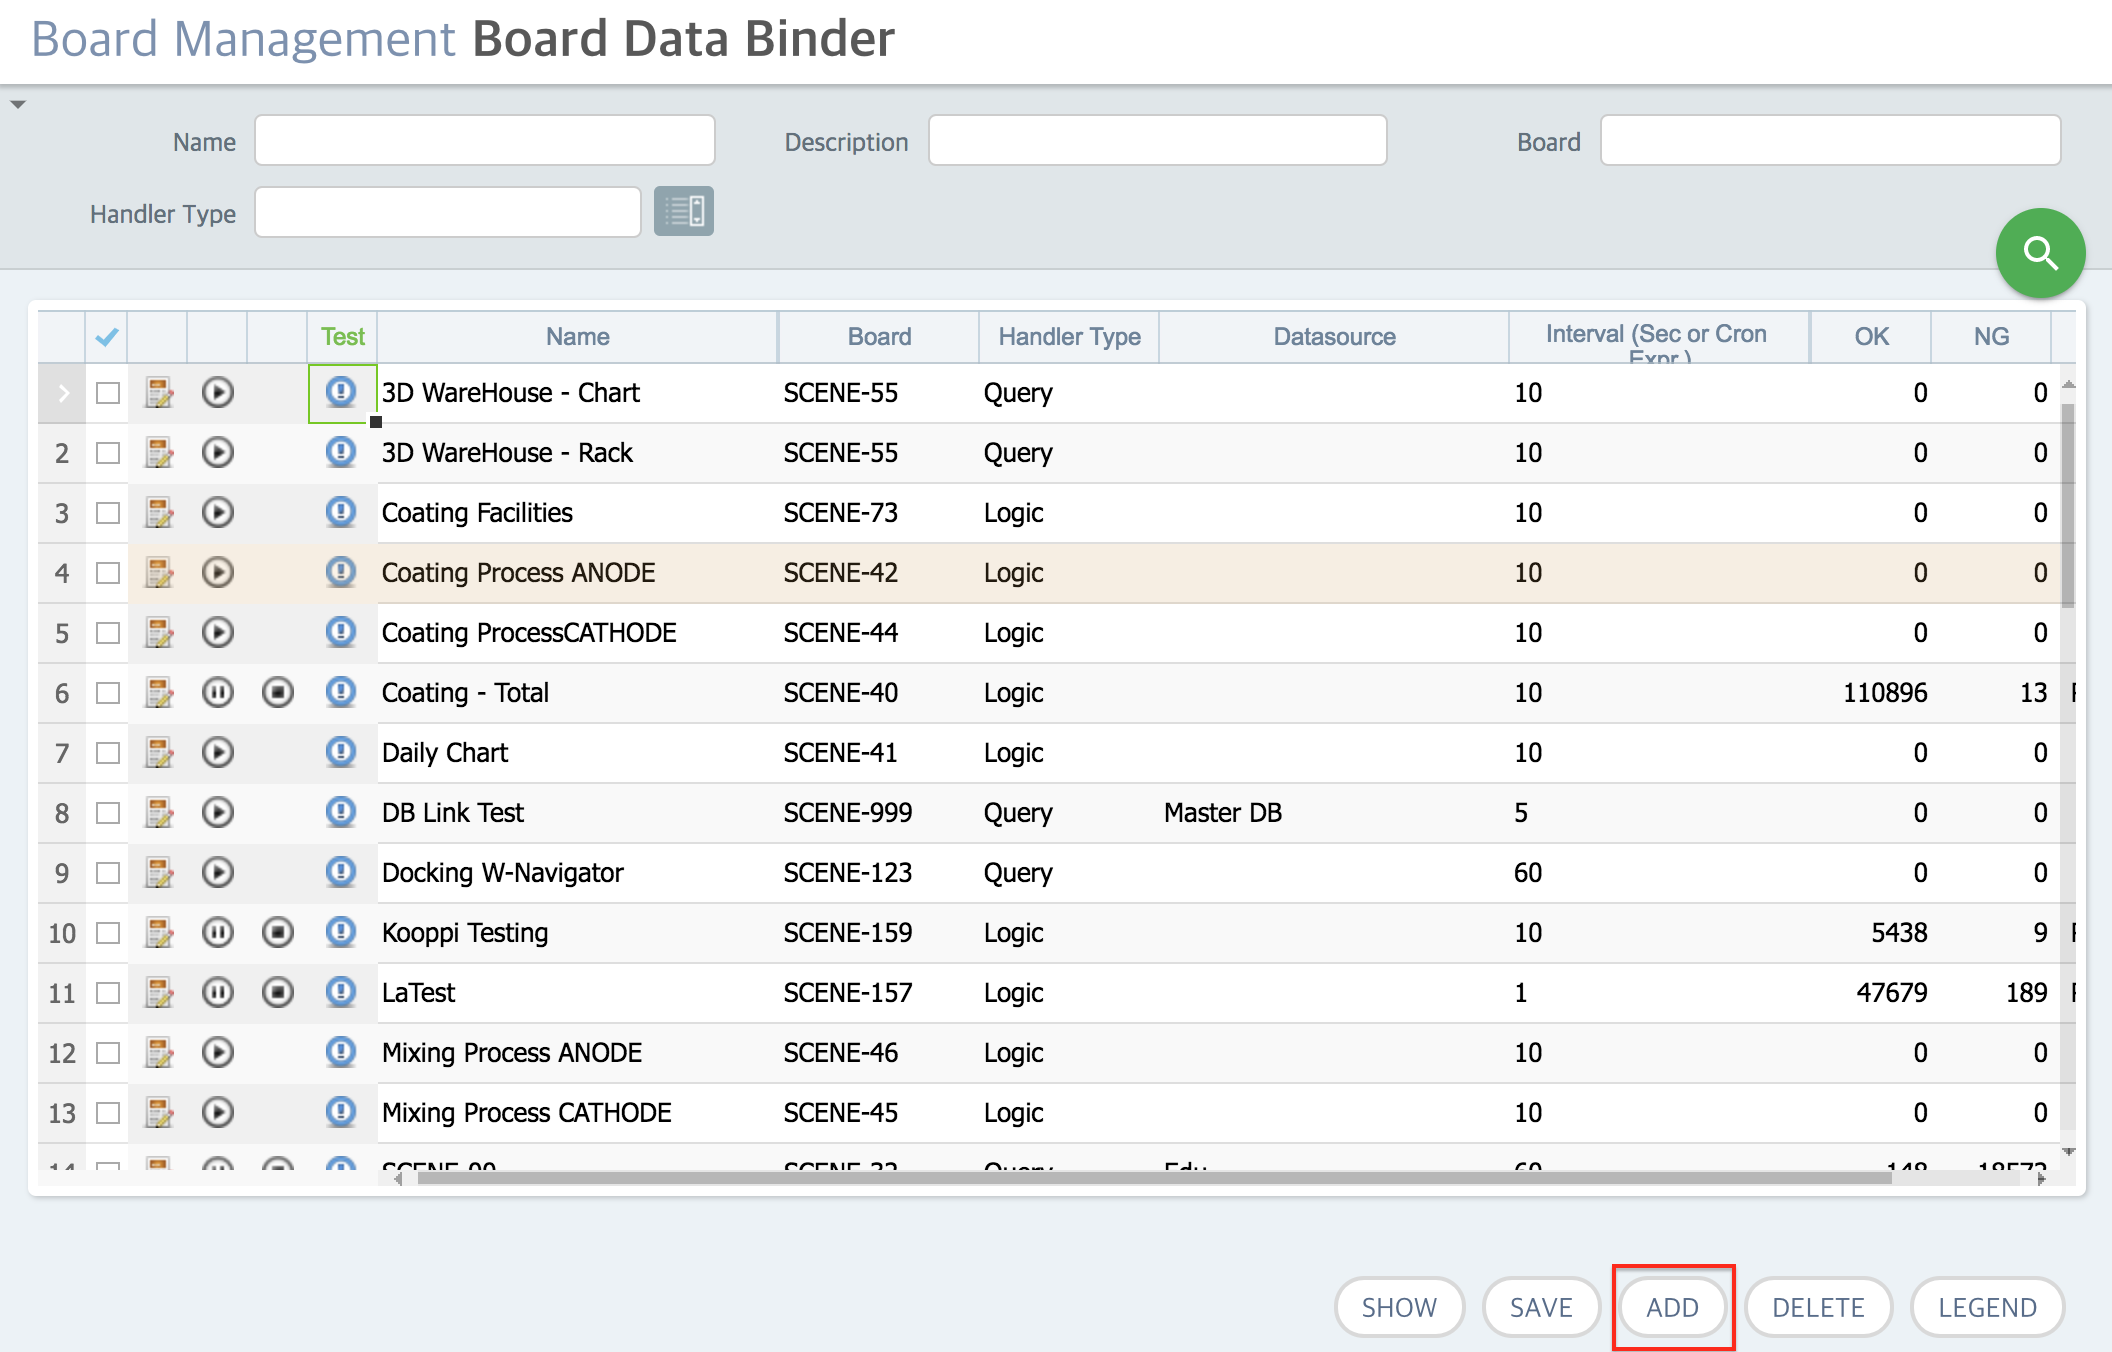Sort by the OK column header
The width and height of the screenshot is (2112, 1352).
coord(1871,337)
